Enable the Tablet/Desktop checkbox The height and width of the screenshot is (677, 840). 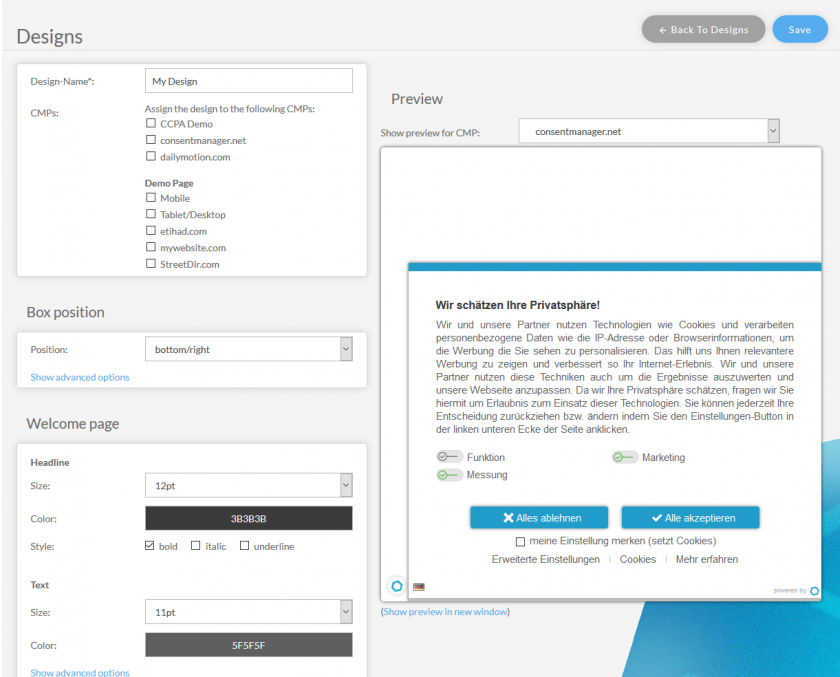[x=151, y=214]
